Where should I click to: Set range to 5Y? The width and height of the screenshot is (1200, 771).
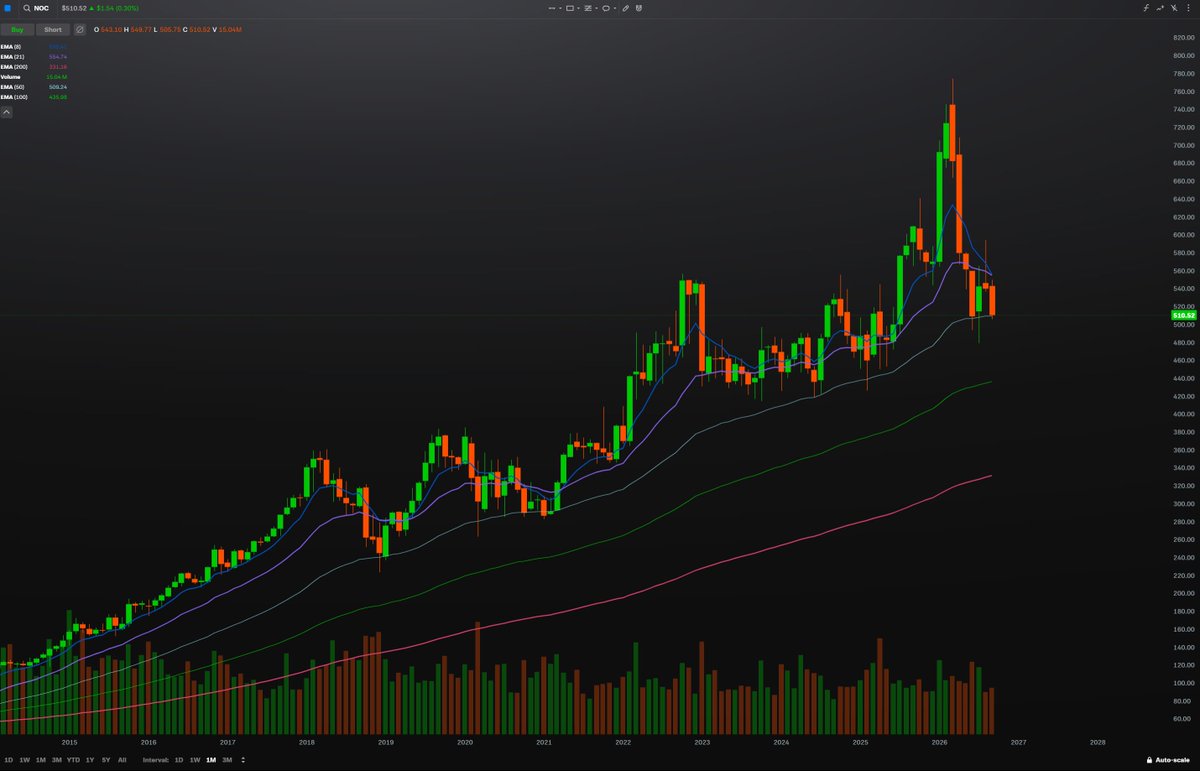click(106, 760)
